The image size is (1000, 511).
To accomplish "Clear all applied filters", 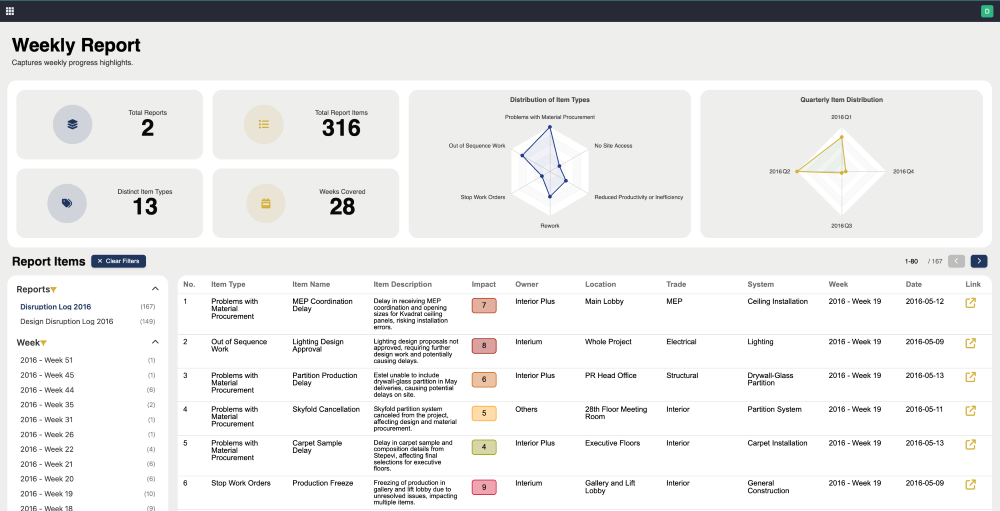I will click(118, 261).
